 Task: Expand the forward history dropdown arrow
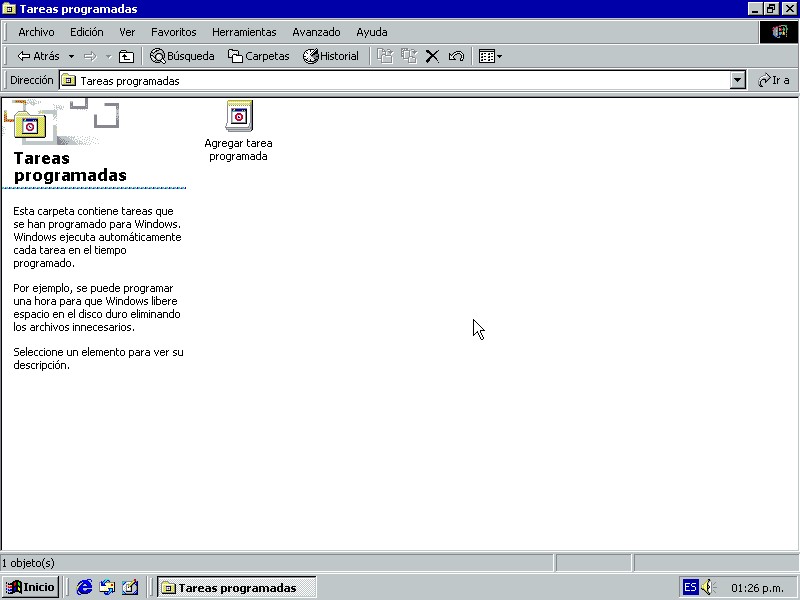pos(108,56)
